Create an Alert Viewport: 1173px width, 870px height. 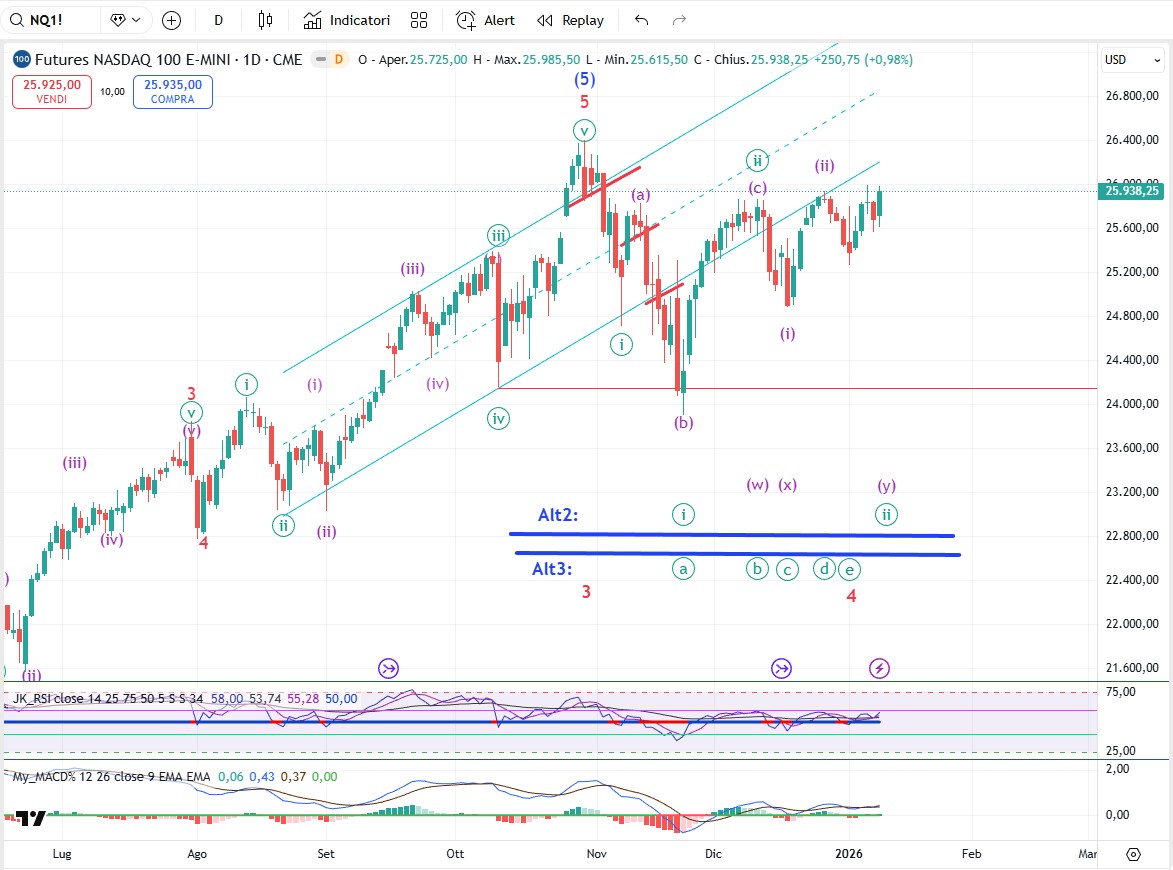pos(486,20)
